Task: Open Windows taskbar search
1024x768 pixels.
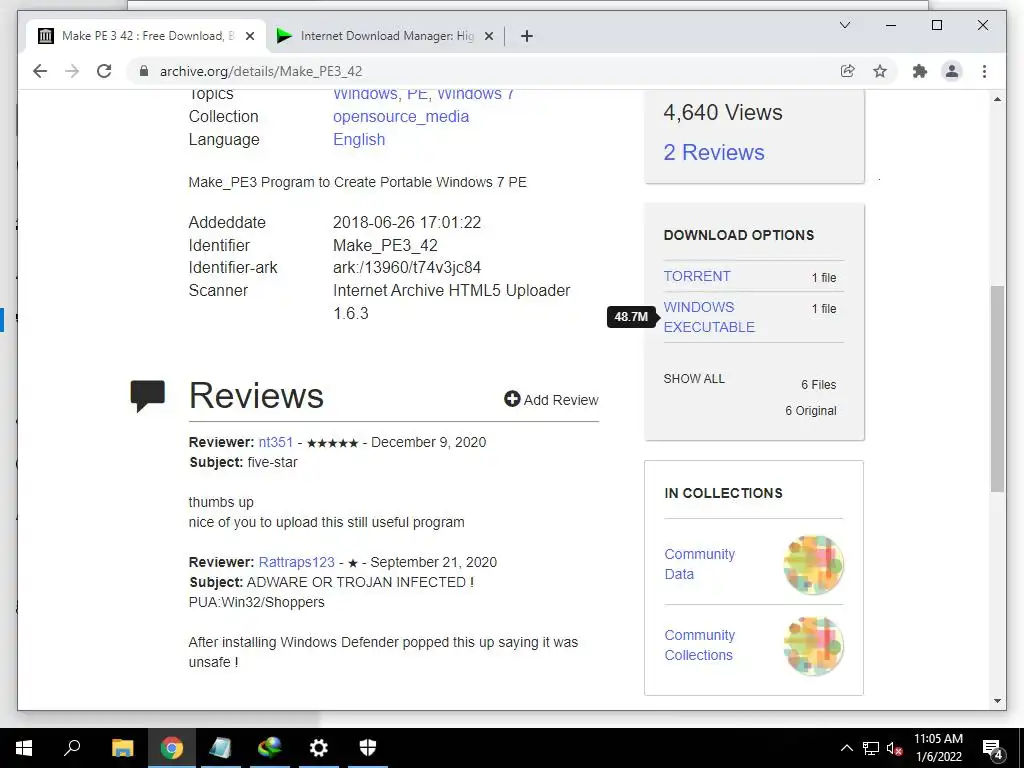Action: (x=72, y=748)
